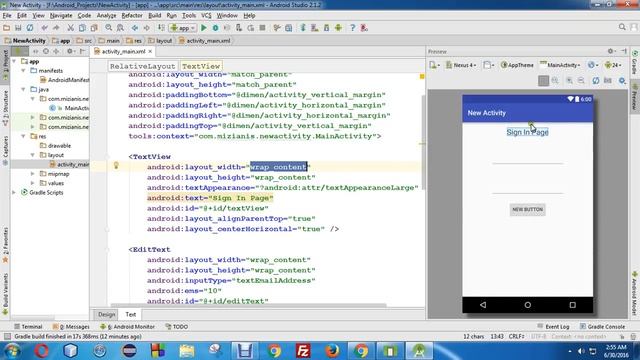Open the Build menu
The width and height of the screenshot is (640, 360).
[154, 16]
